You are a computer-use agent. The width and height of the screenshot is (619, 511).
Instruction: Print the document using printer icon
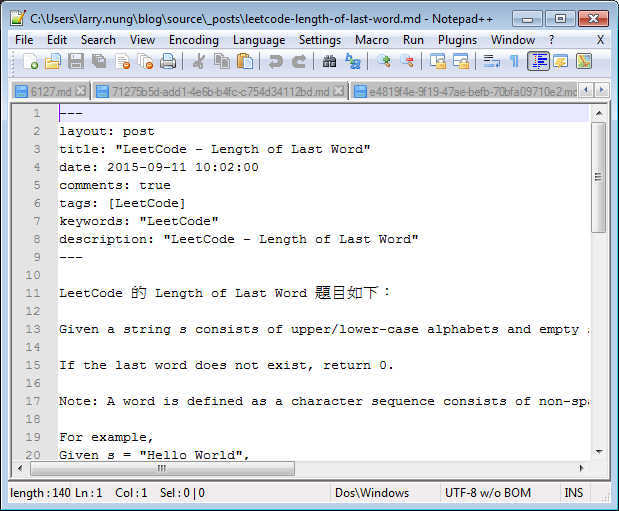point(168,62)
